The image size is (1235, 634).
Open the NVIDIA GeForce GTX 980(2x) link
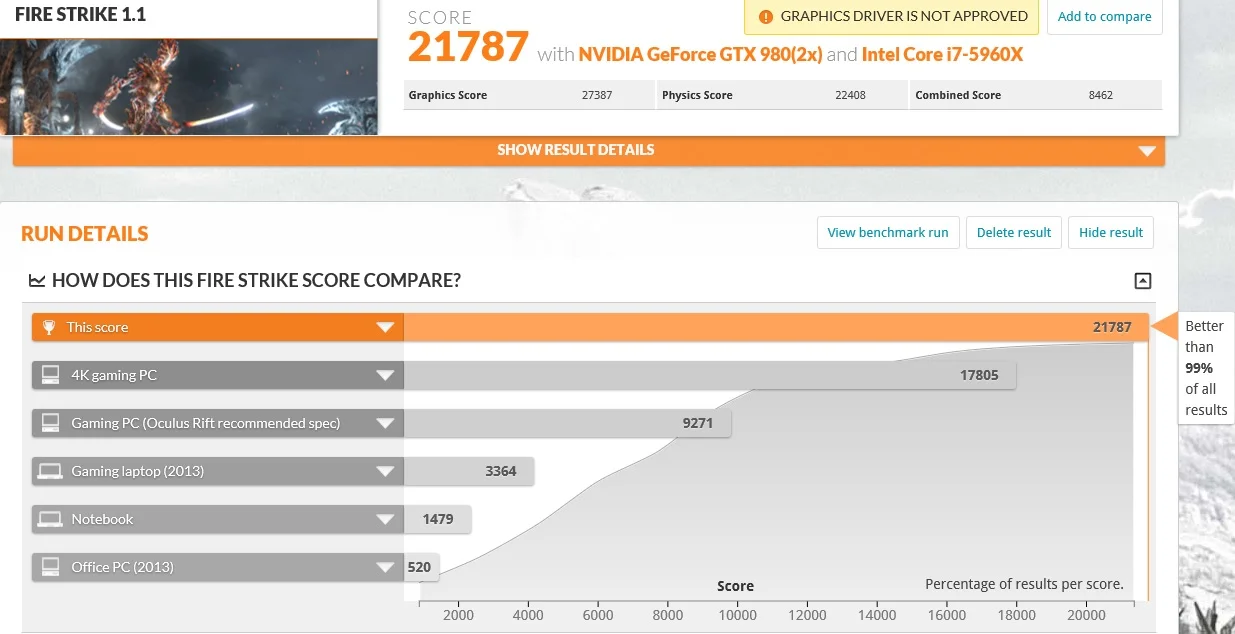coord(700,54)
